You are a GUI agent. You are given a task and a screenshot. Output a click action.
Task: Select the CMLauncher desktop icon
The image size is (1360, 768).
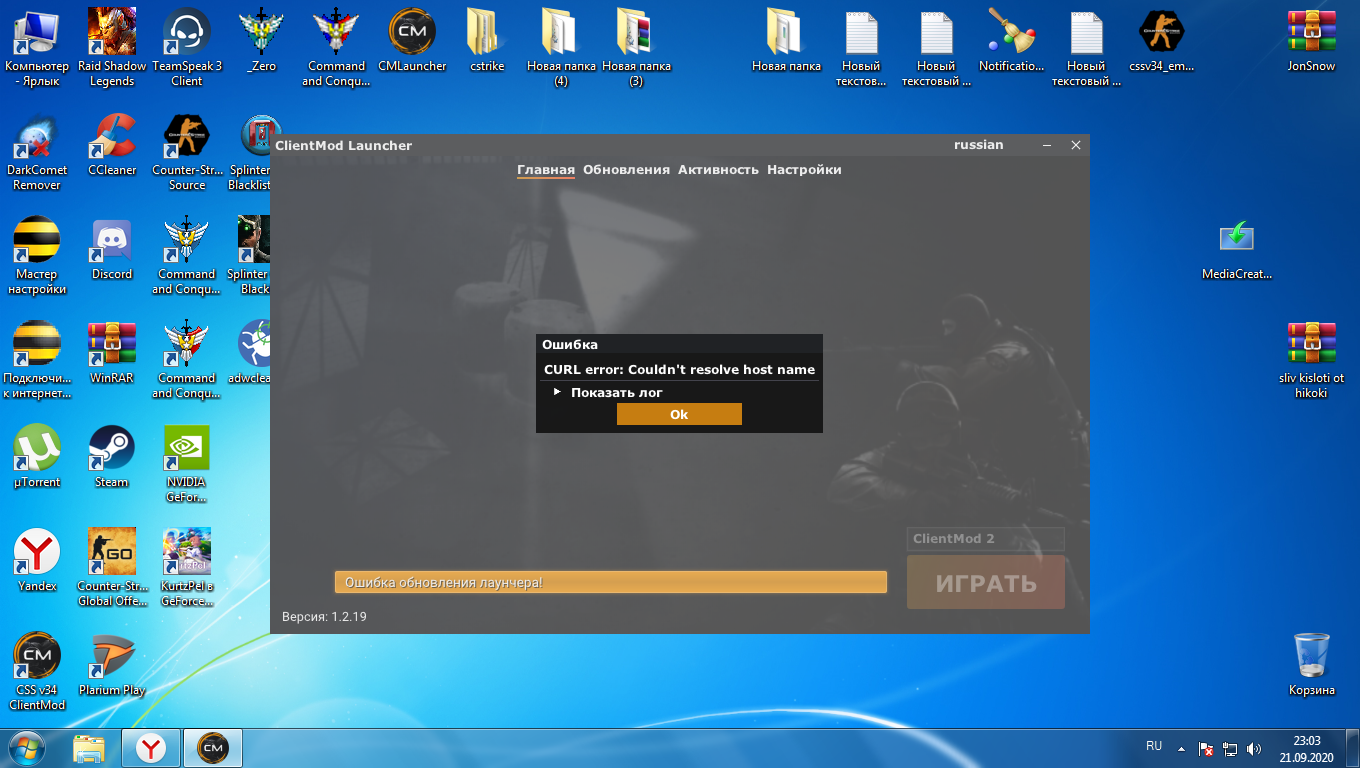412,42
